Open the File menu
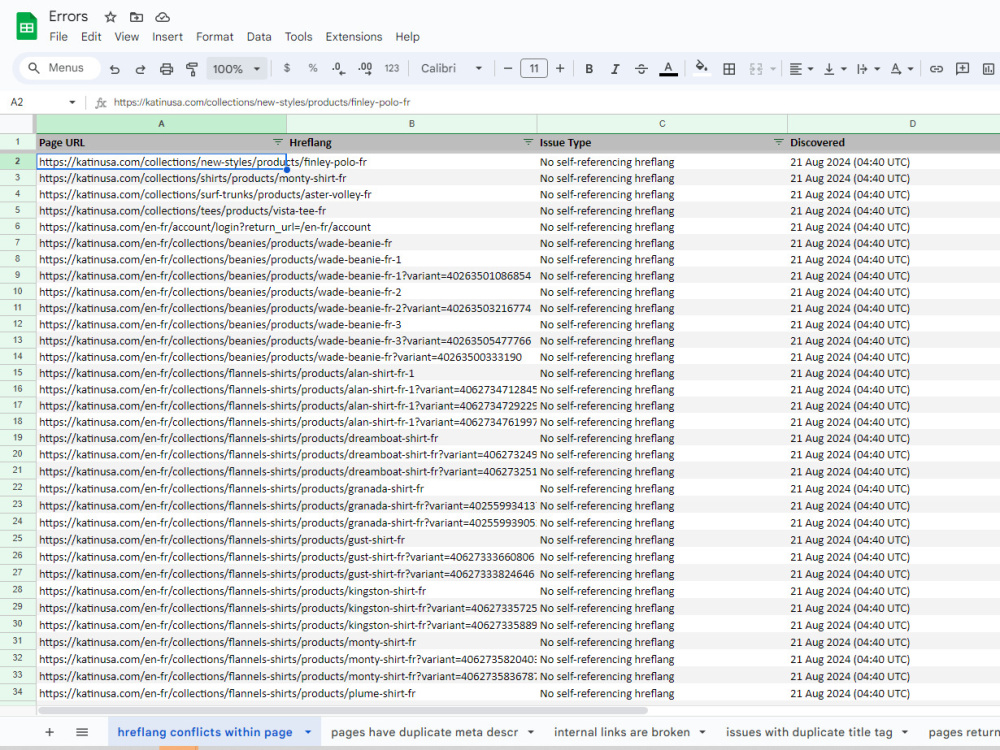The image size is (1000, 750). point(59,37)
